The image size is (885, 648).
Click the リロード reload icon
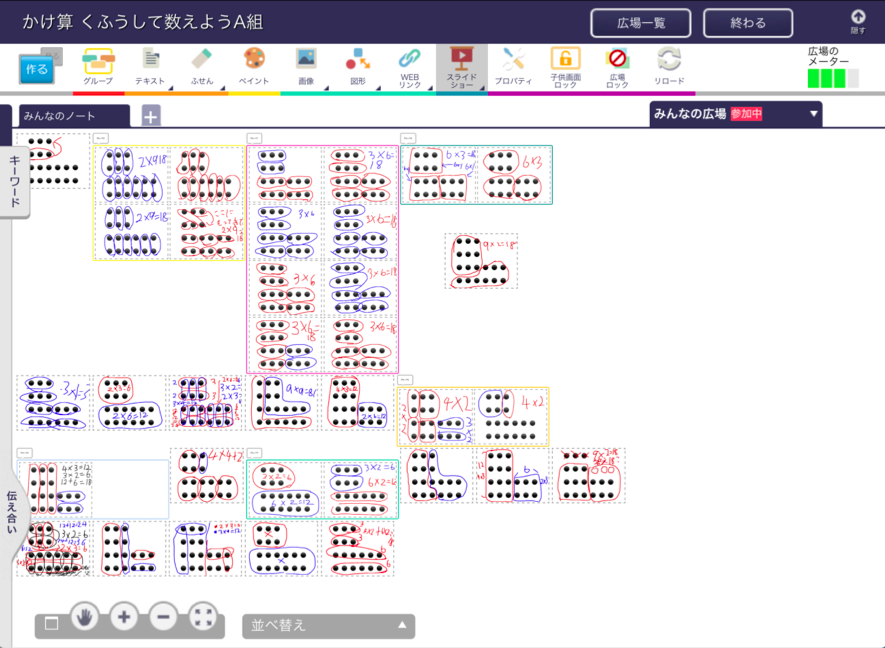[669, 66]
